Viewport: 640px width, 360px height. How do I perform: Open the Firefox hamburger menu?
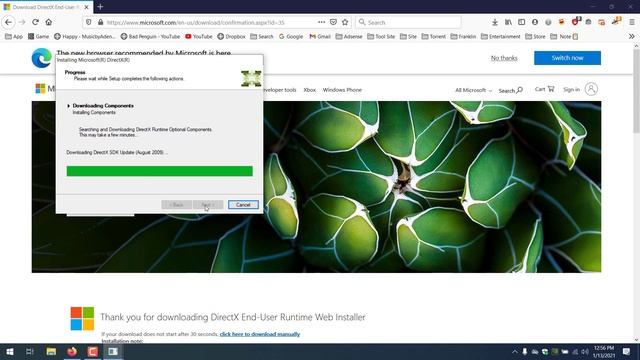[631, 22]
